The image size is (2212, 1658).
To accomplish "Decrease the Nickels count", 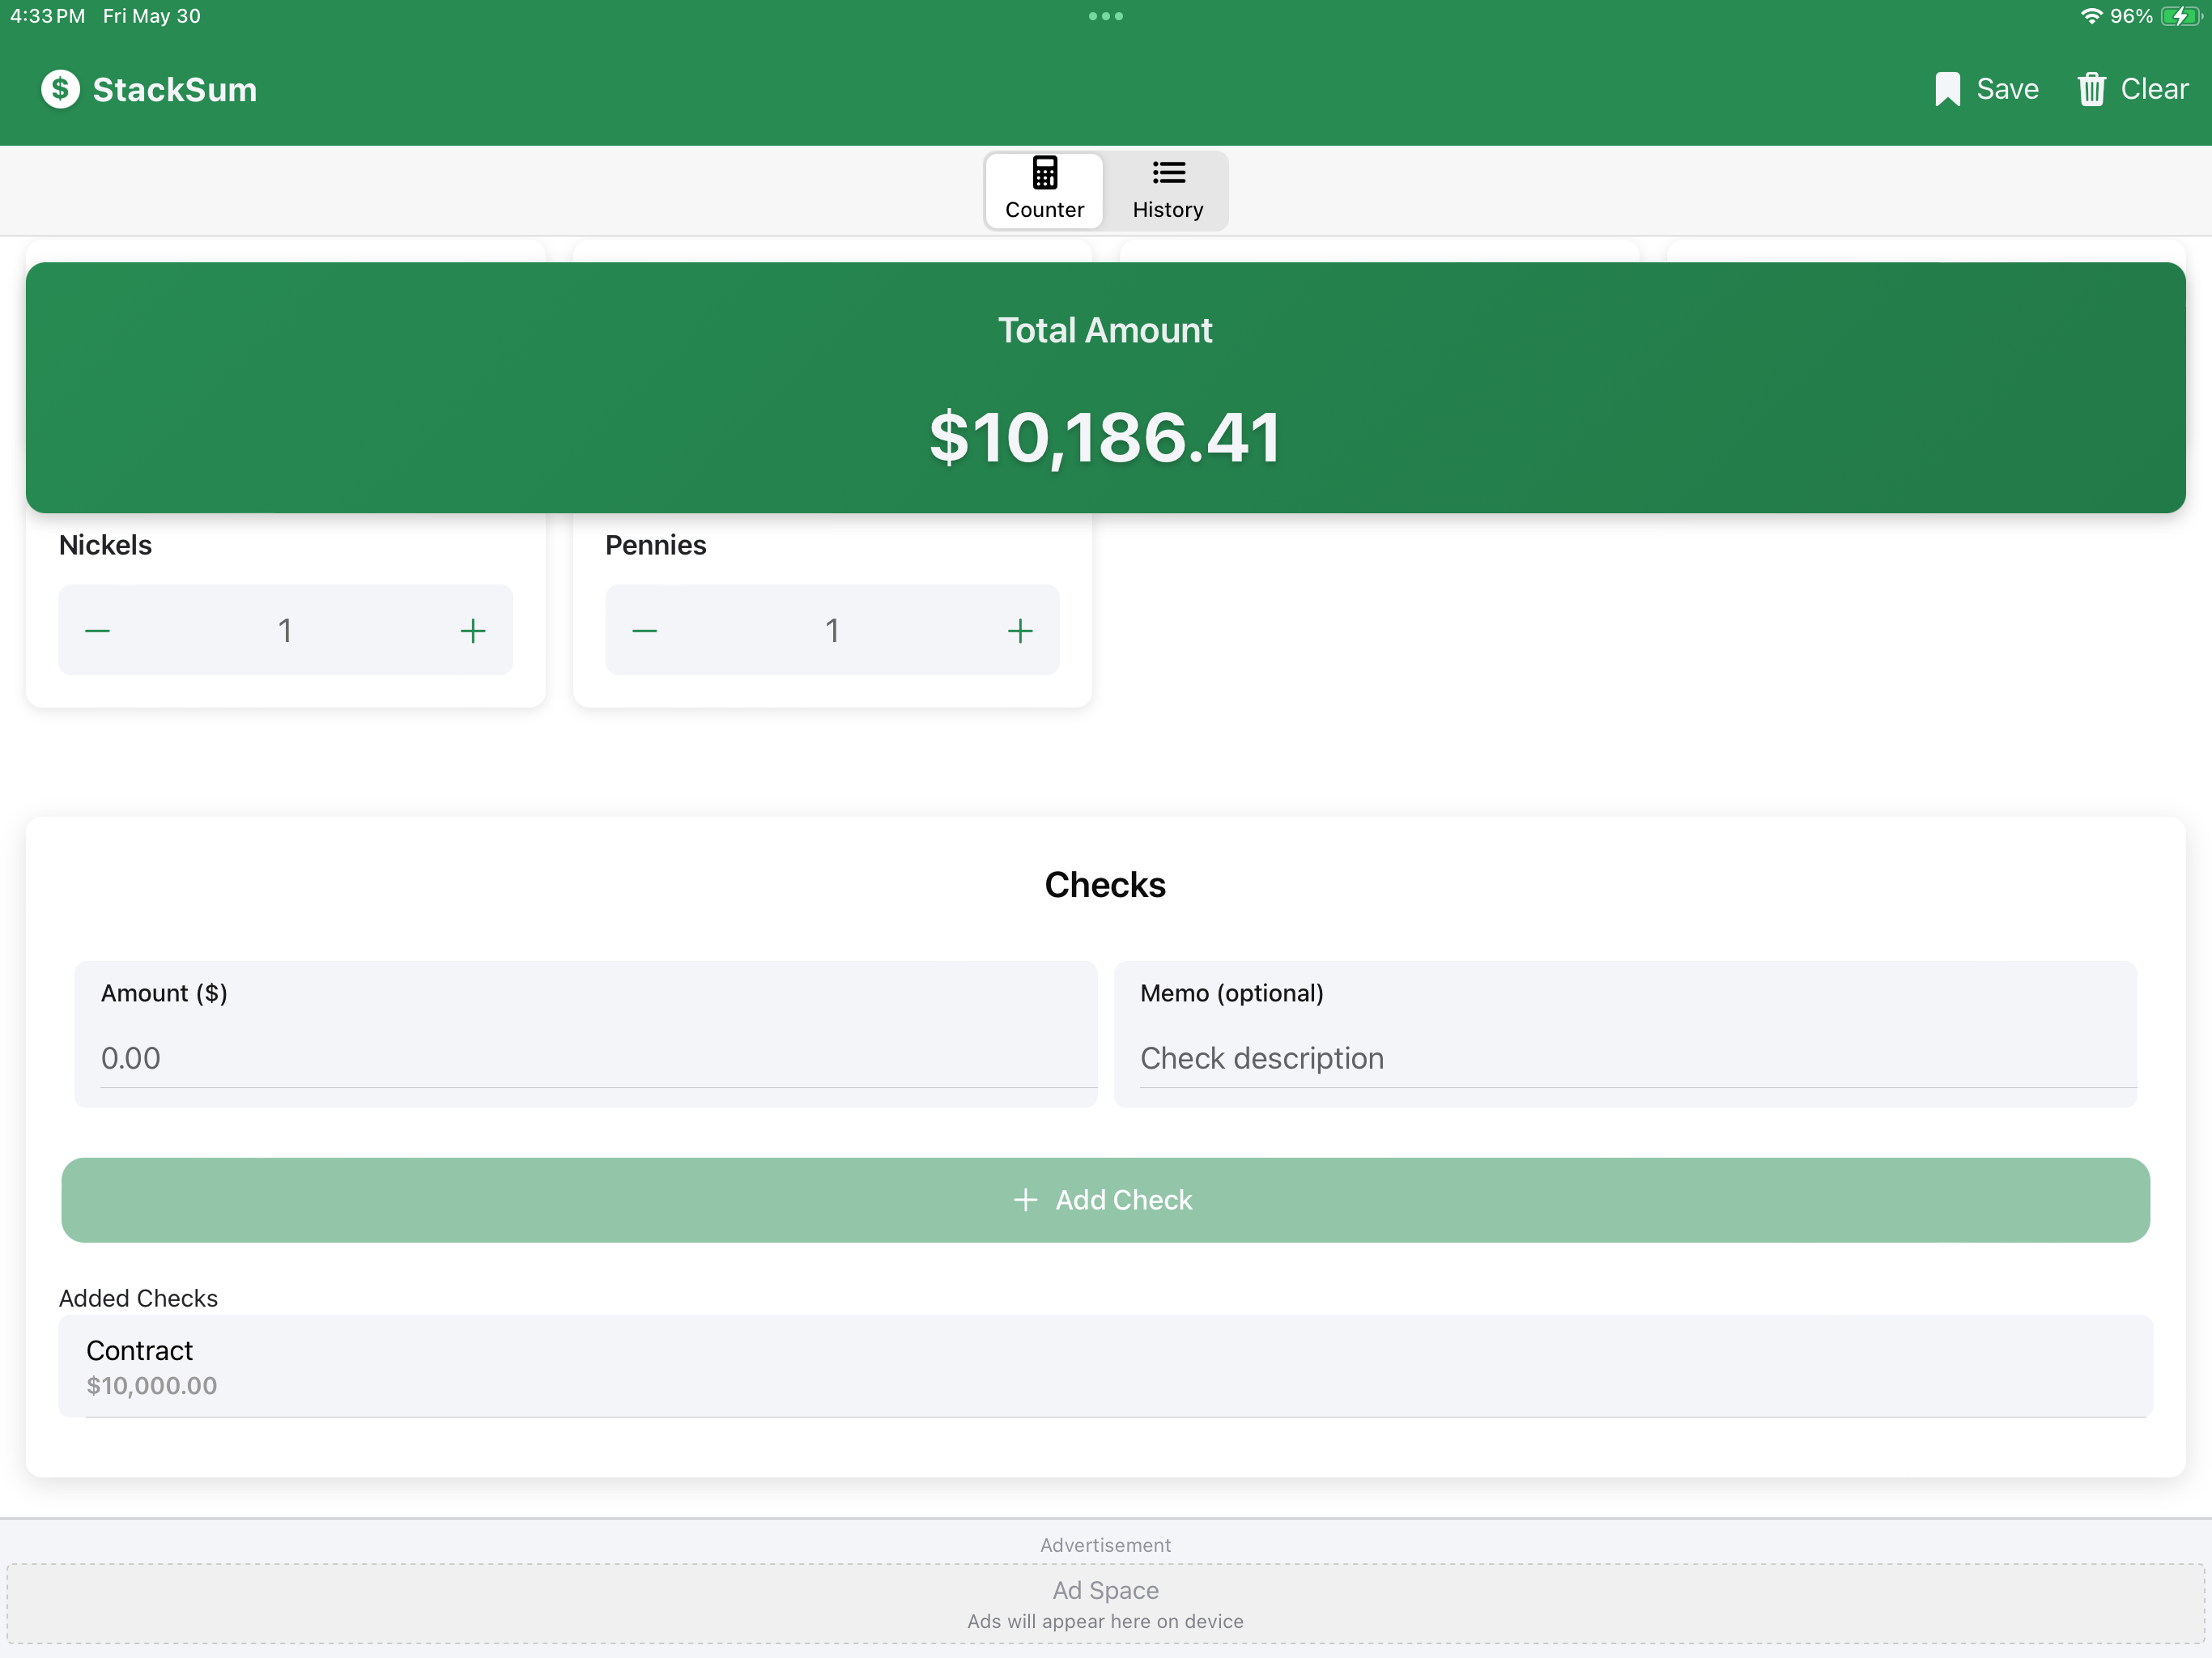I will click(97, 631).
